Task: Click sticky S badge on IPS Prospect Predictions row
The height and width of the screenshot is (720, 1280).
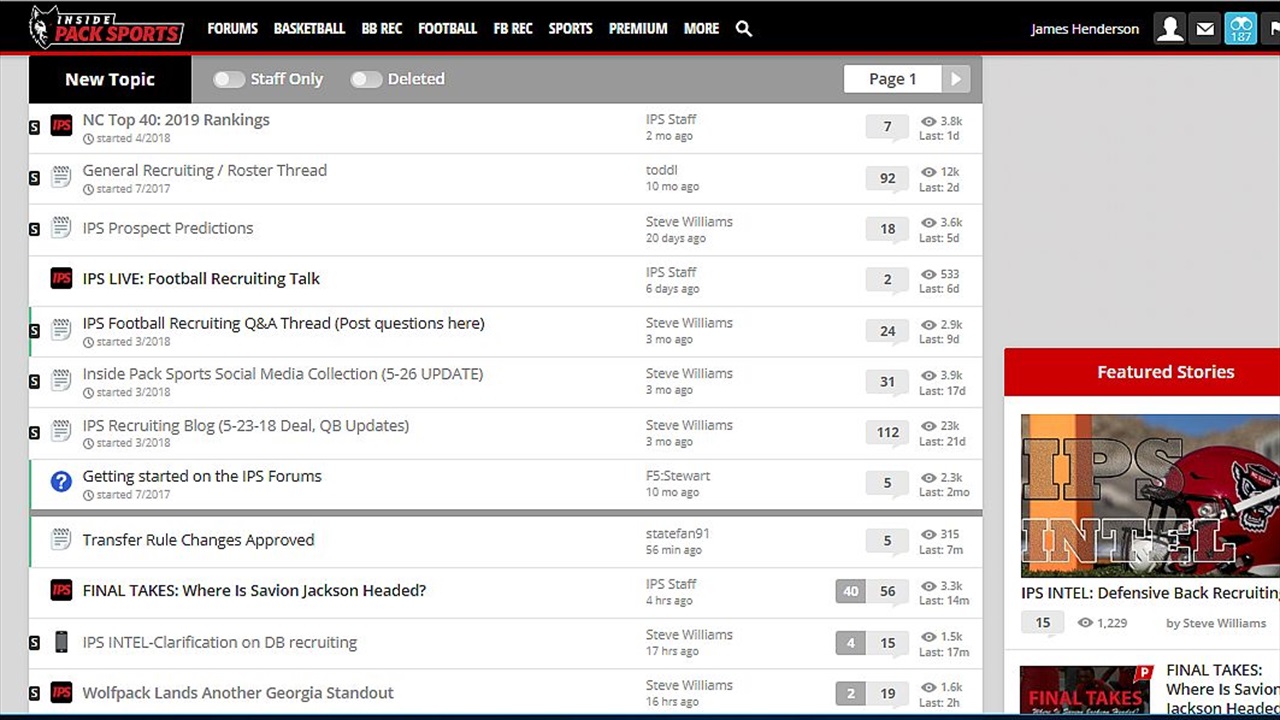Action: click(x=34, y=229)
